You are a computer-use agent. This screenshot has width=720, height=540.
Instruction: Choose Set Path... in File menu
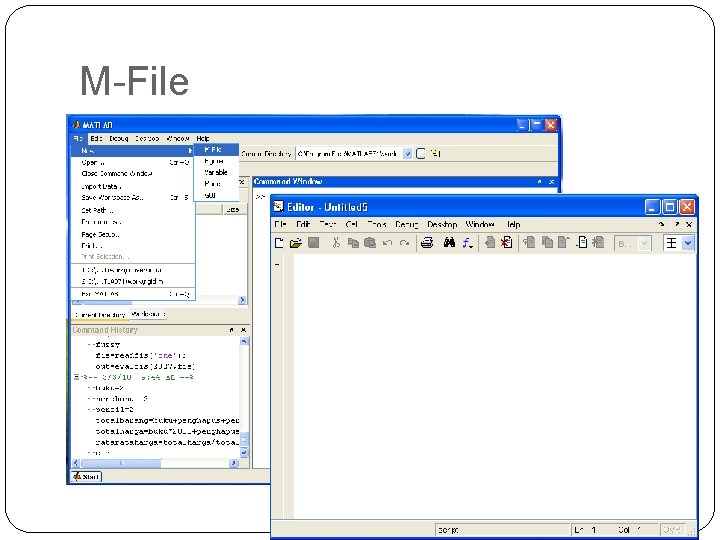click(x=133, y=210)
